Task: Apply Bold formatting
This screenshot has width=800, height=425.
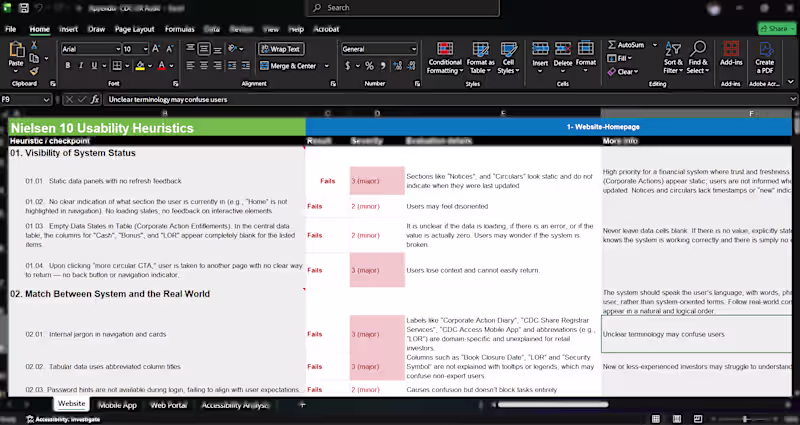Action: (67, 66)
